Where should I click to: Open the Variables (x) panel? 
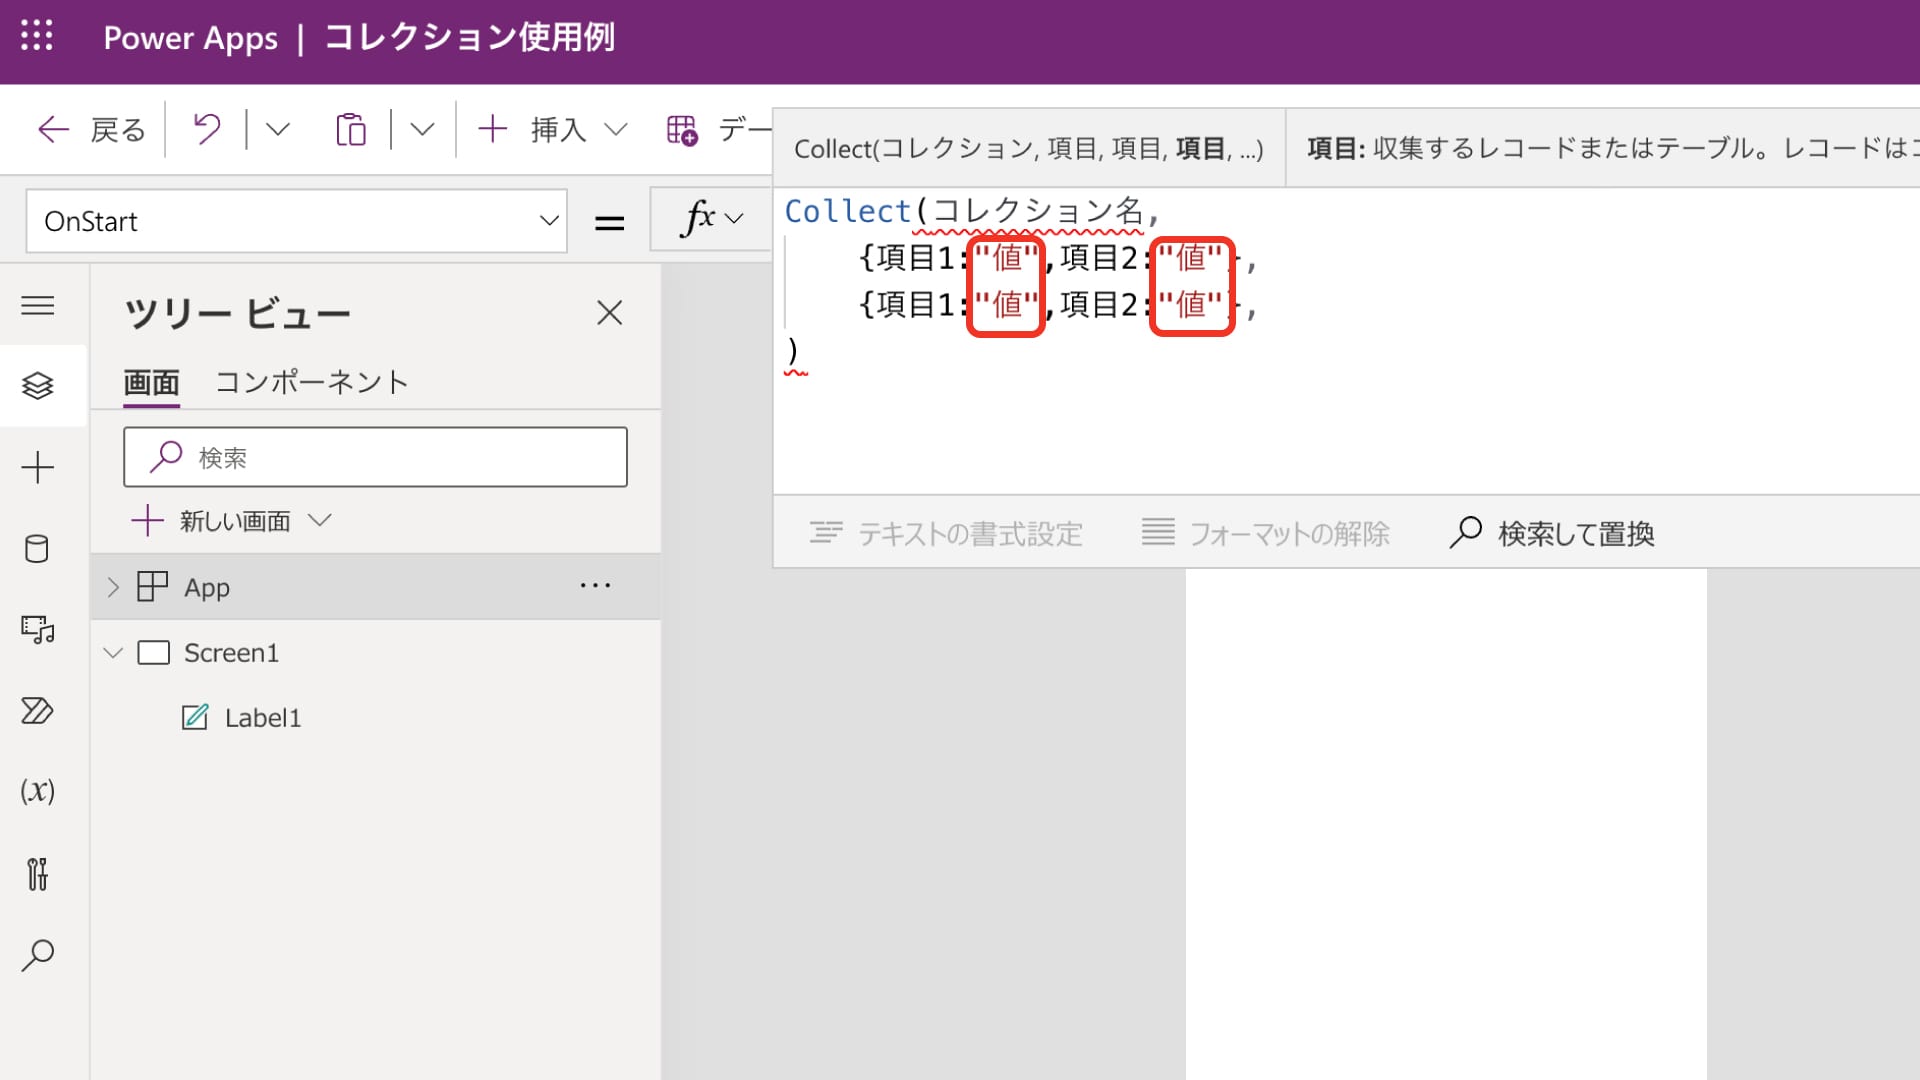[x=38, y=791]
